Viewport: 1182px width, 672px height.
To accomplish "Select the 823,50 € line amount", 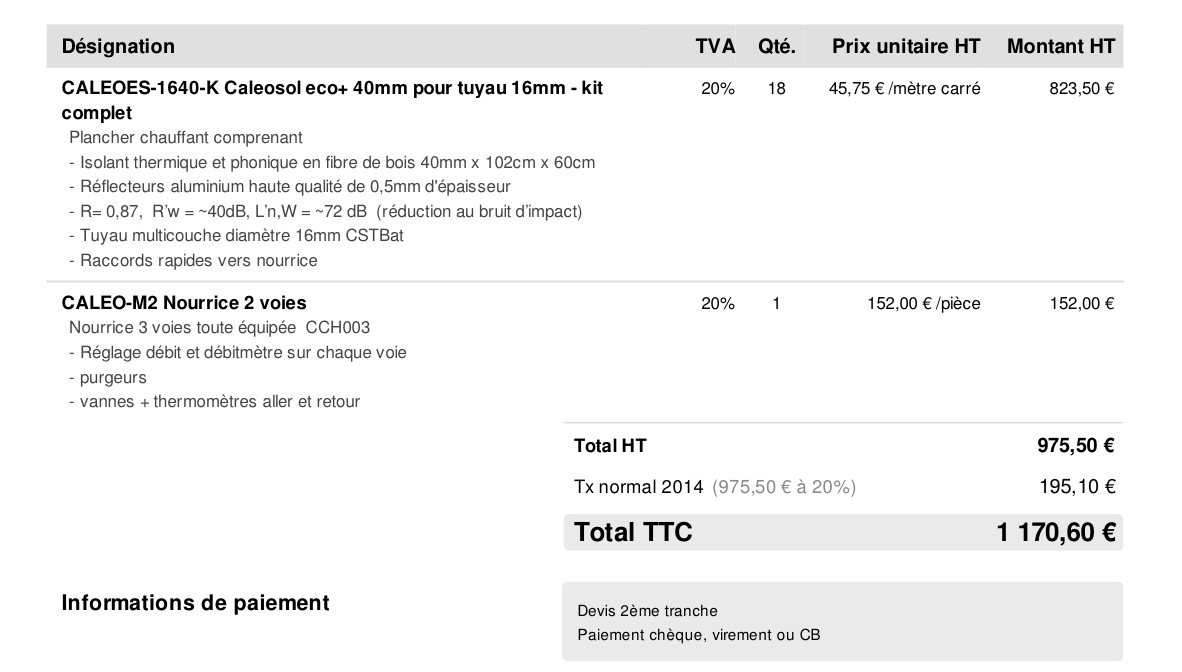I will (1081, 89).
